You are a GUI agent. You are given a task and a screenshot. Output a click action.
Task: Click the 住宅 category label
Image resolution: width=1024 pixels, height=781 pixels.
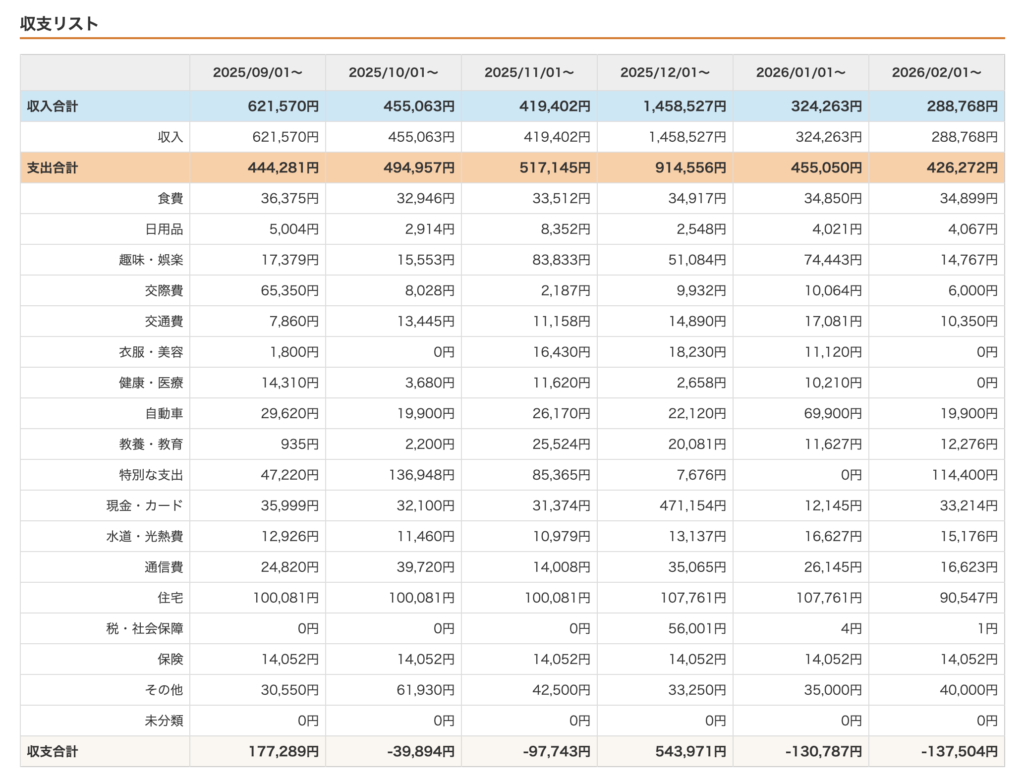(x=170, y=598)
